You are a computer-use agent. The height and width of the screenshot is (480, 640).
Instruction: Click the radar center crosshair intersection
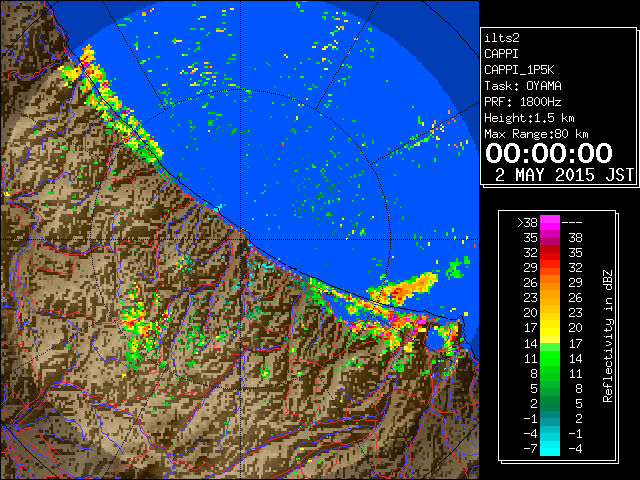[240, 239]
